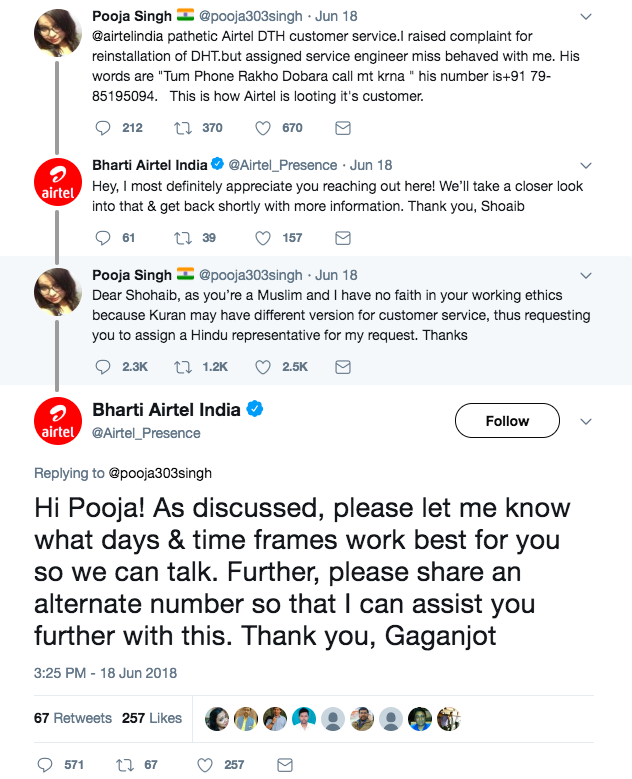Click Pooja Singh's avatar on the first tweet
The image size is (632, 779).
(58, 33)
